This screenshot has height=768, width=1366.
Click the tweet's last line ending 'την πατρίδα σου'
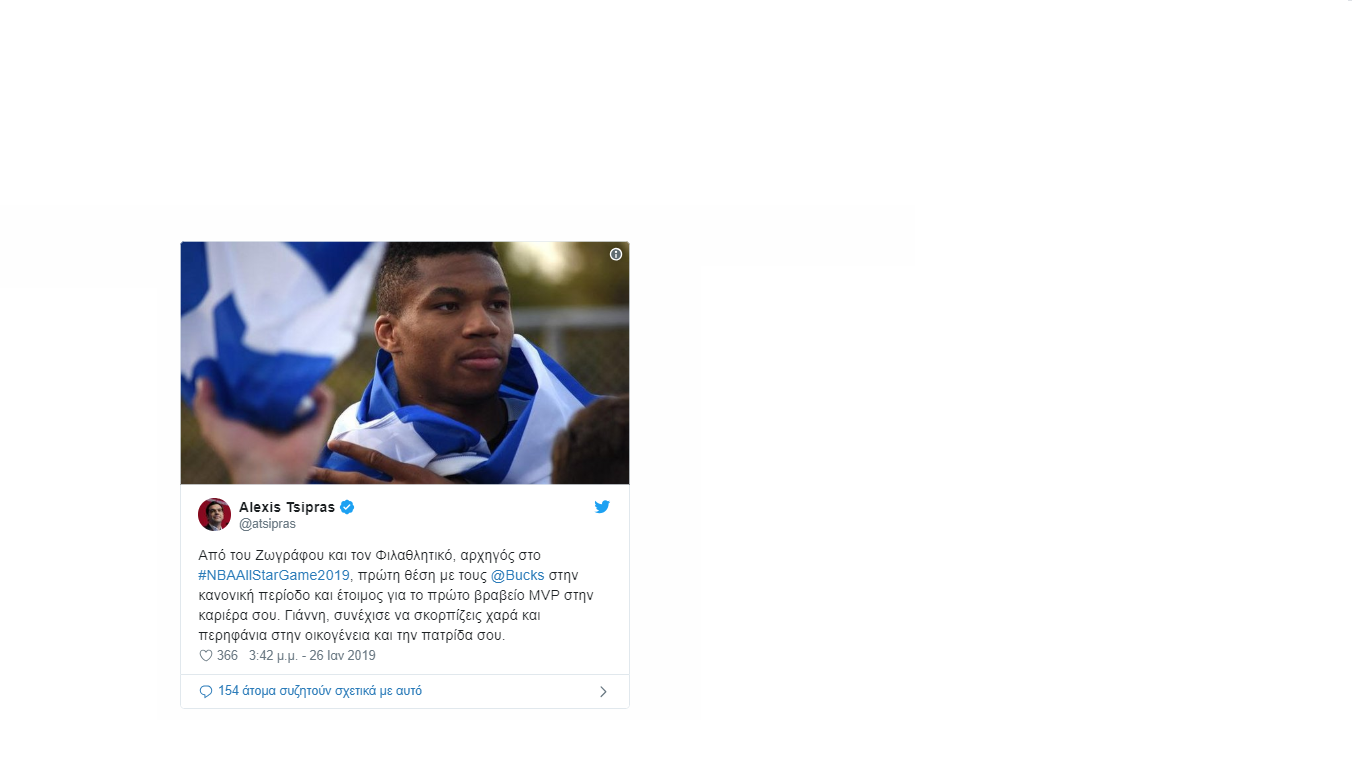(352, 635)
